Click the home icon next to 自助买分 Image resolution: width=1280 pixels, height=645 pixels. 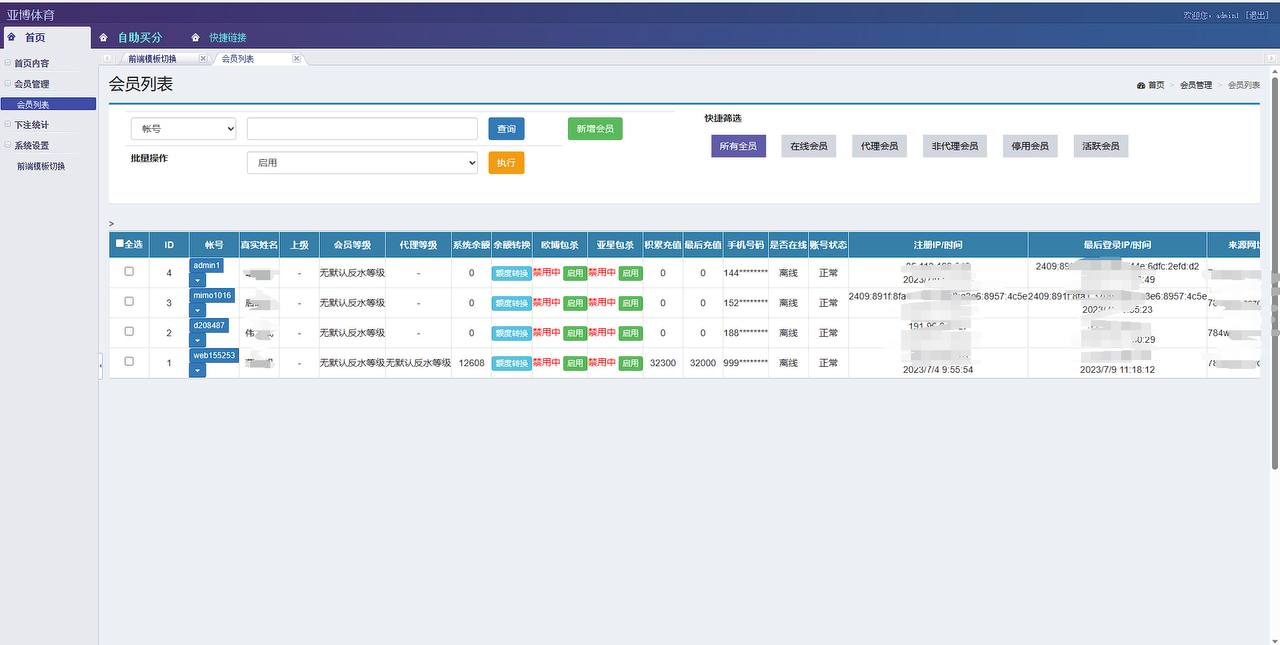[x=103, y=37]
